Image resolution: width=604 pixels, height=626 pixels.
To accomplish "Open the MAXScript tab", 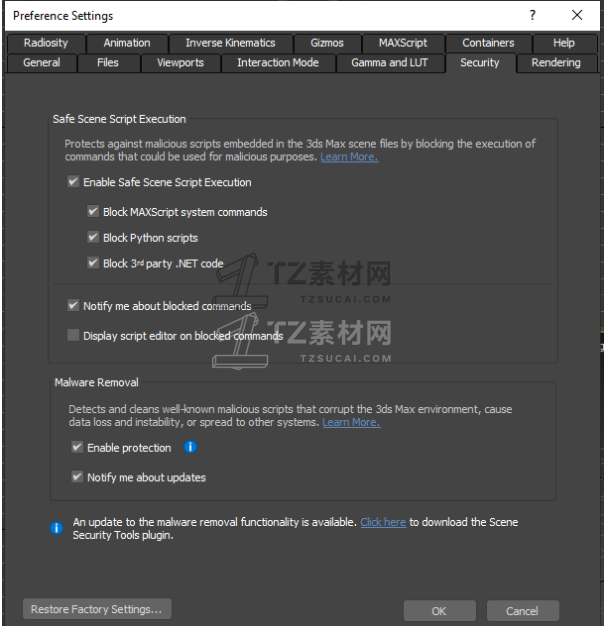I will coord(403,43).
